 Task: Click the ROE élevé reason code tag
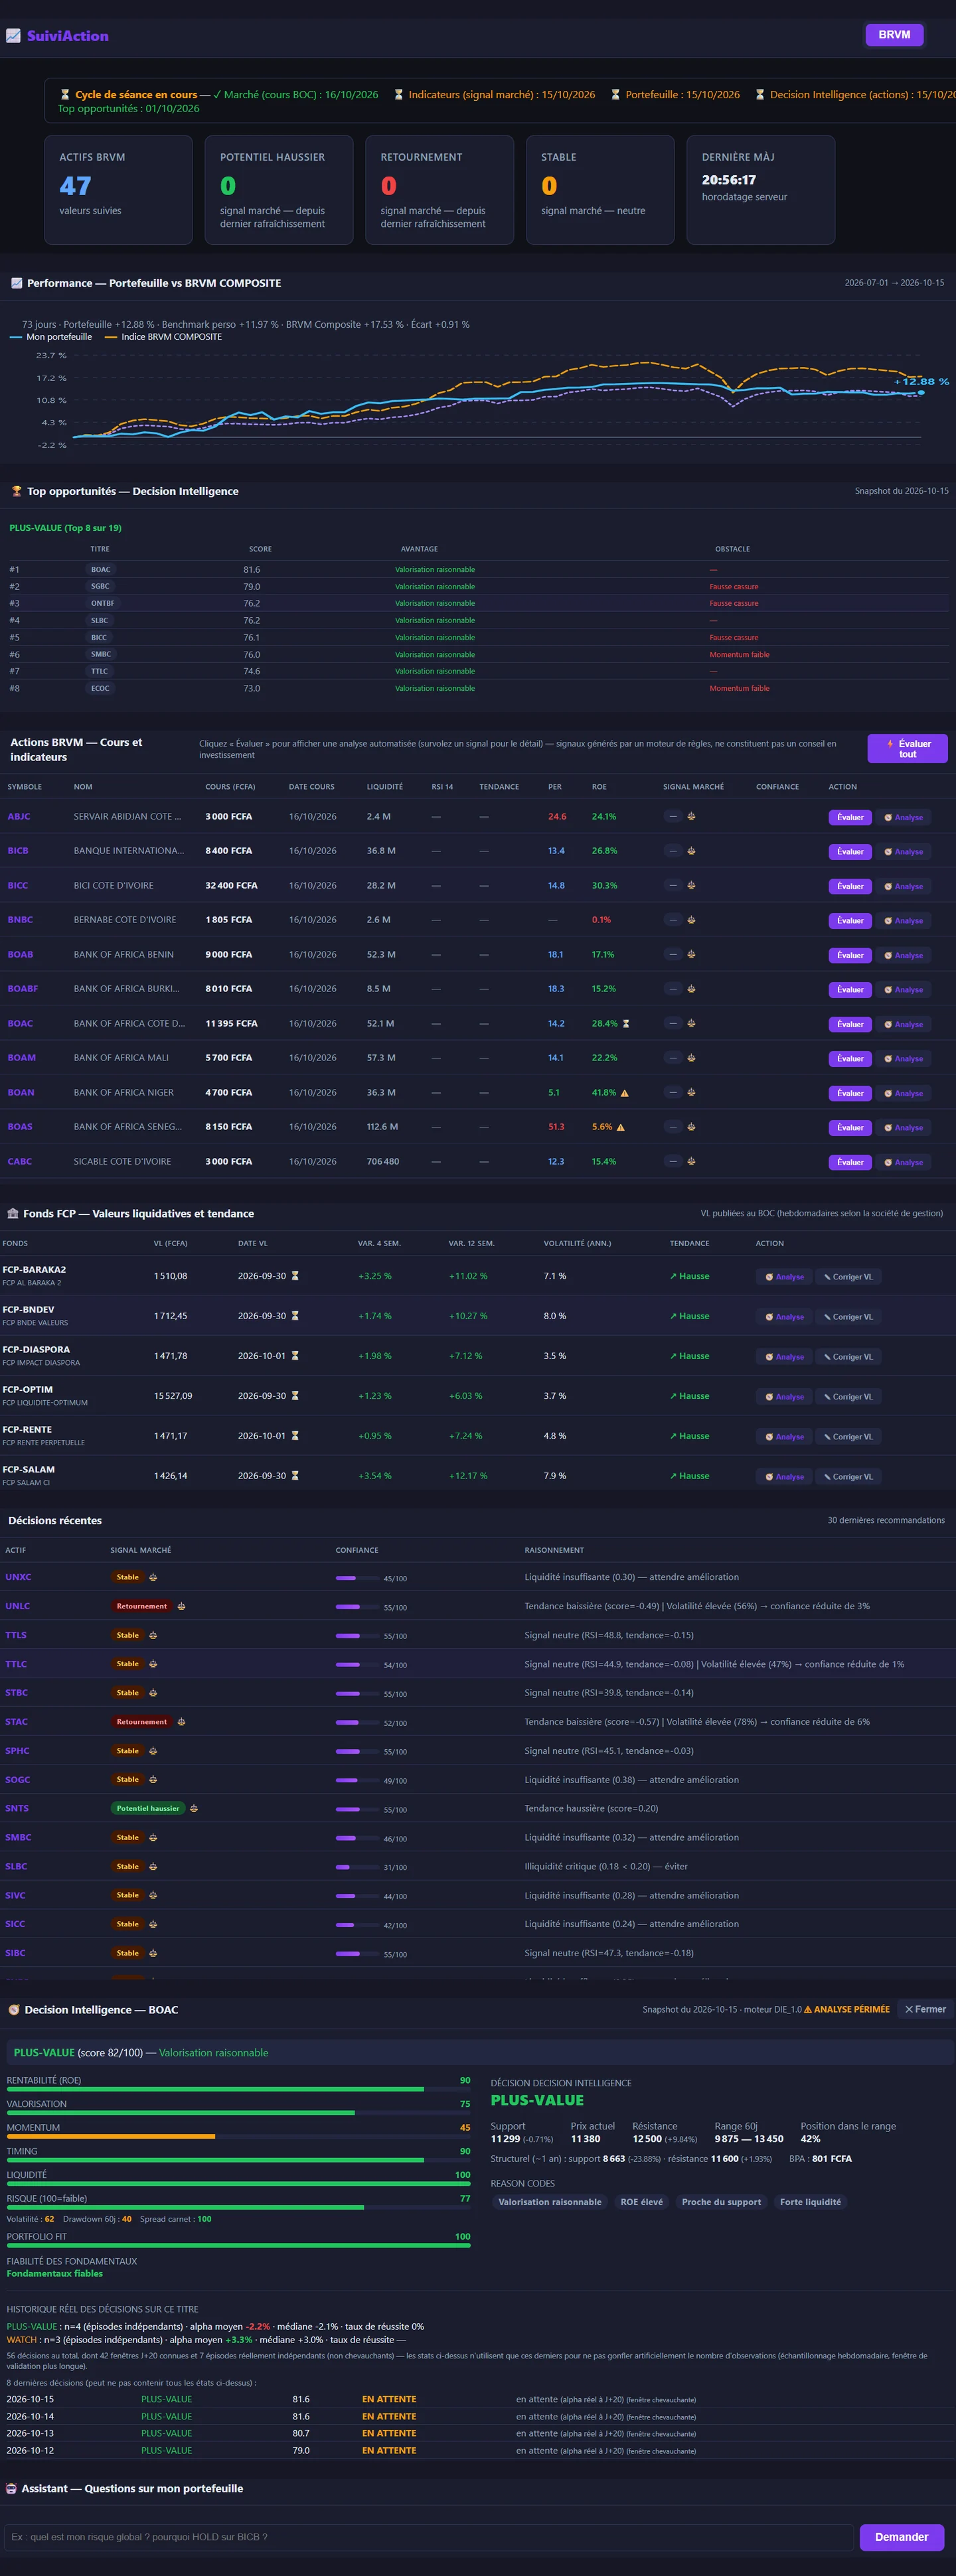(x=641, y=2202)
